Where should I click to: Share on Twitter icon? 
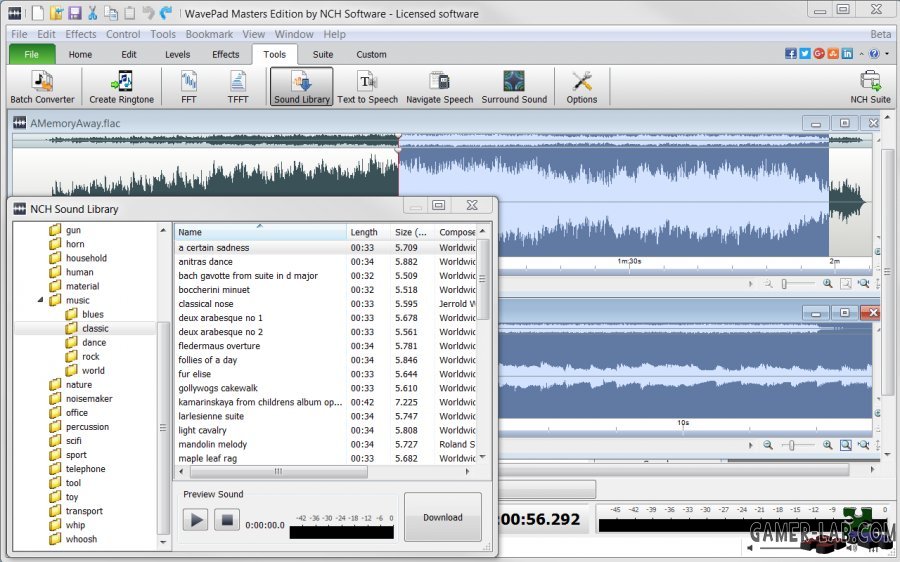pos(805,53)
